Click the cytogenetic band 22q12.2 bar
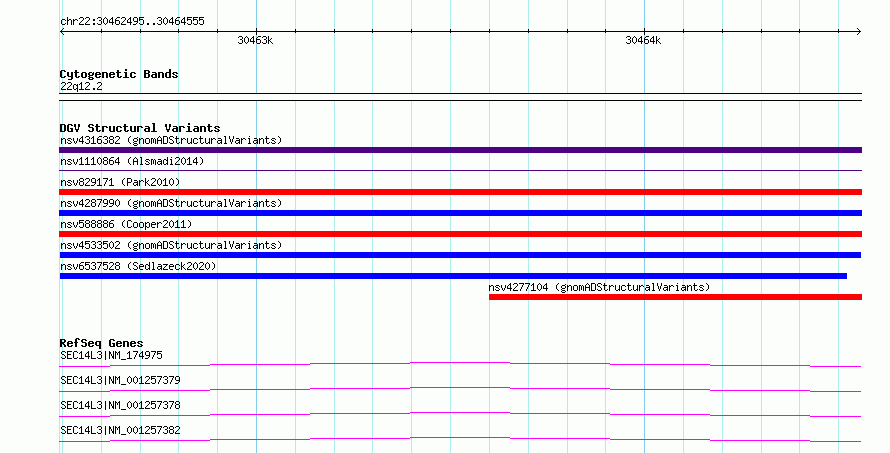The width and height of the screenshot is (890, 453). [x=460, y=97]
